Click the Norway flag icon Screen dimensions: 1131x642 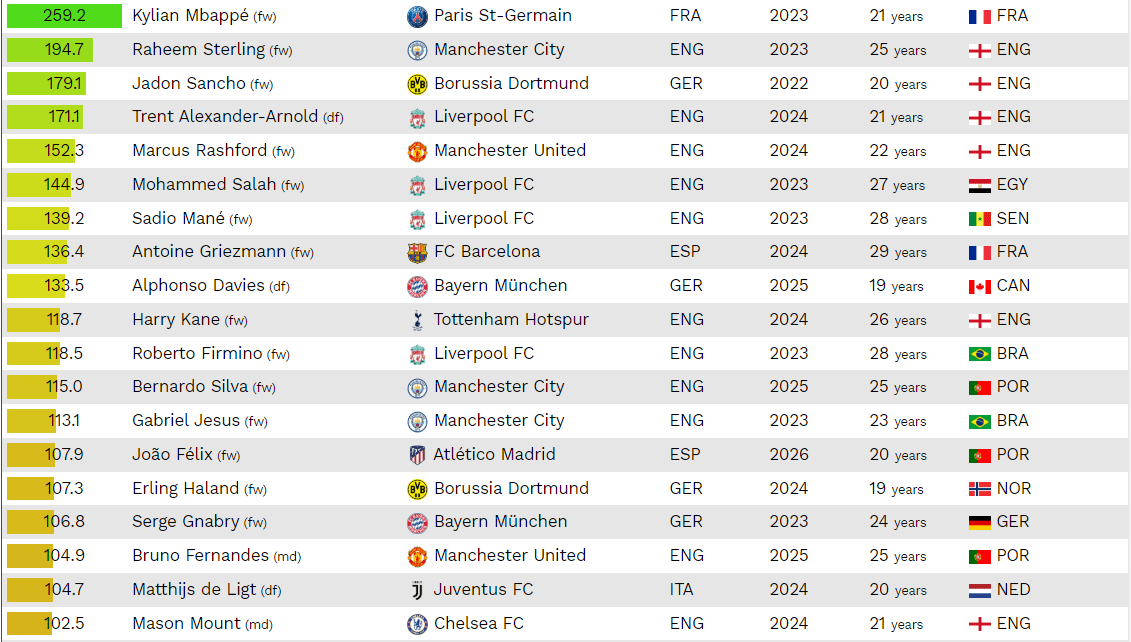coord(980,489)
